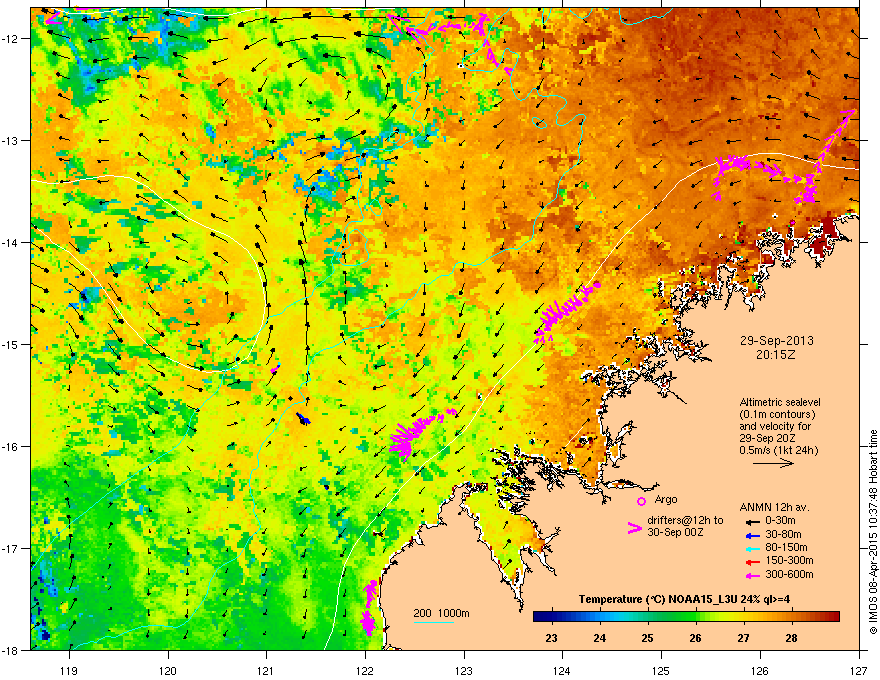
Task: Click colorbar tick label 23
Action: 552,638
